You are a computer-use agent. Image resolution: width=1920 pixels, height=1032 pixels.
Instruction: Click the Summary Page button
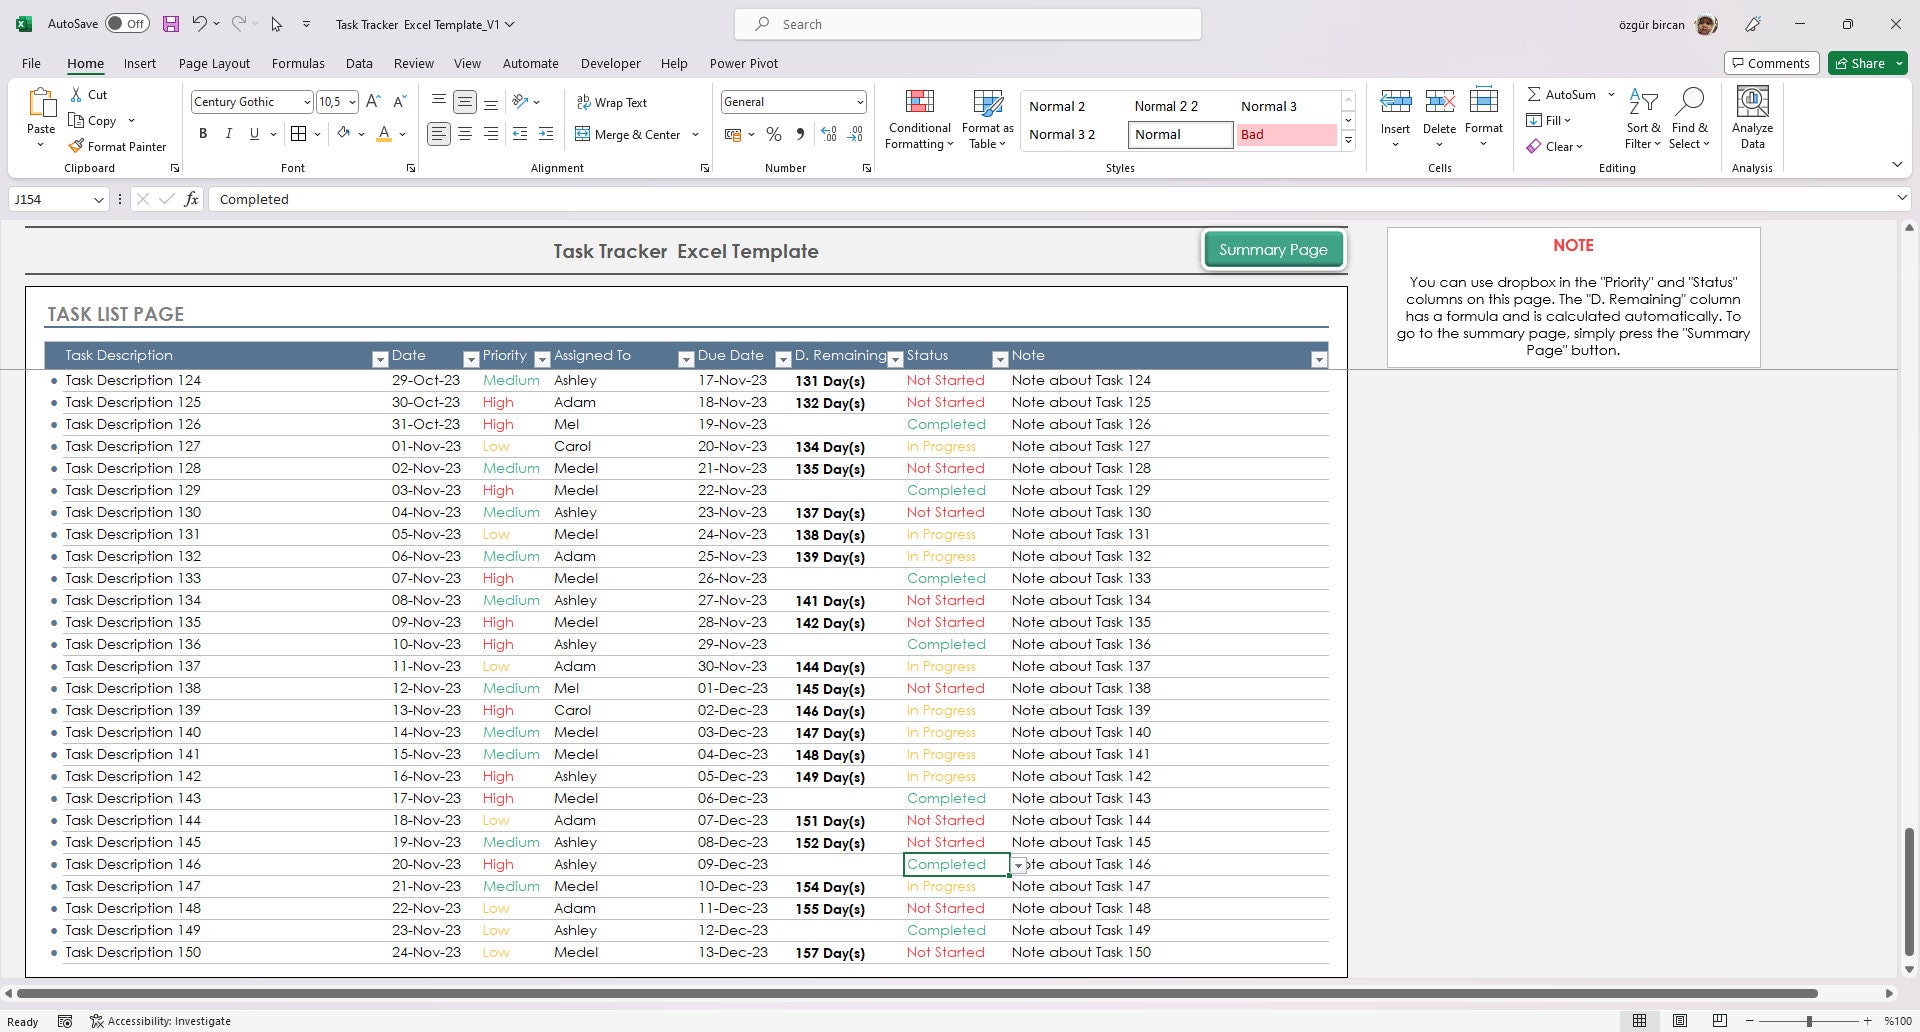pyautogui.click(x=1273, y=249)
